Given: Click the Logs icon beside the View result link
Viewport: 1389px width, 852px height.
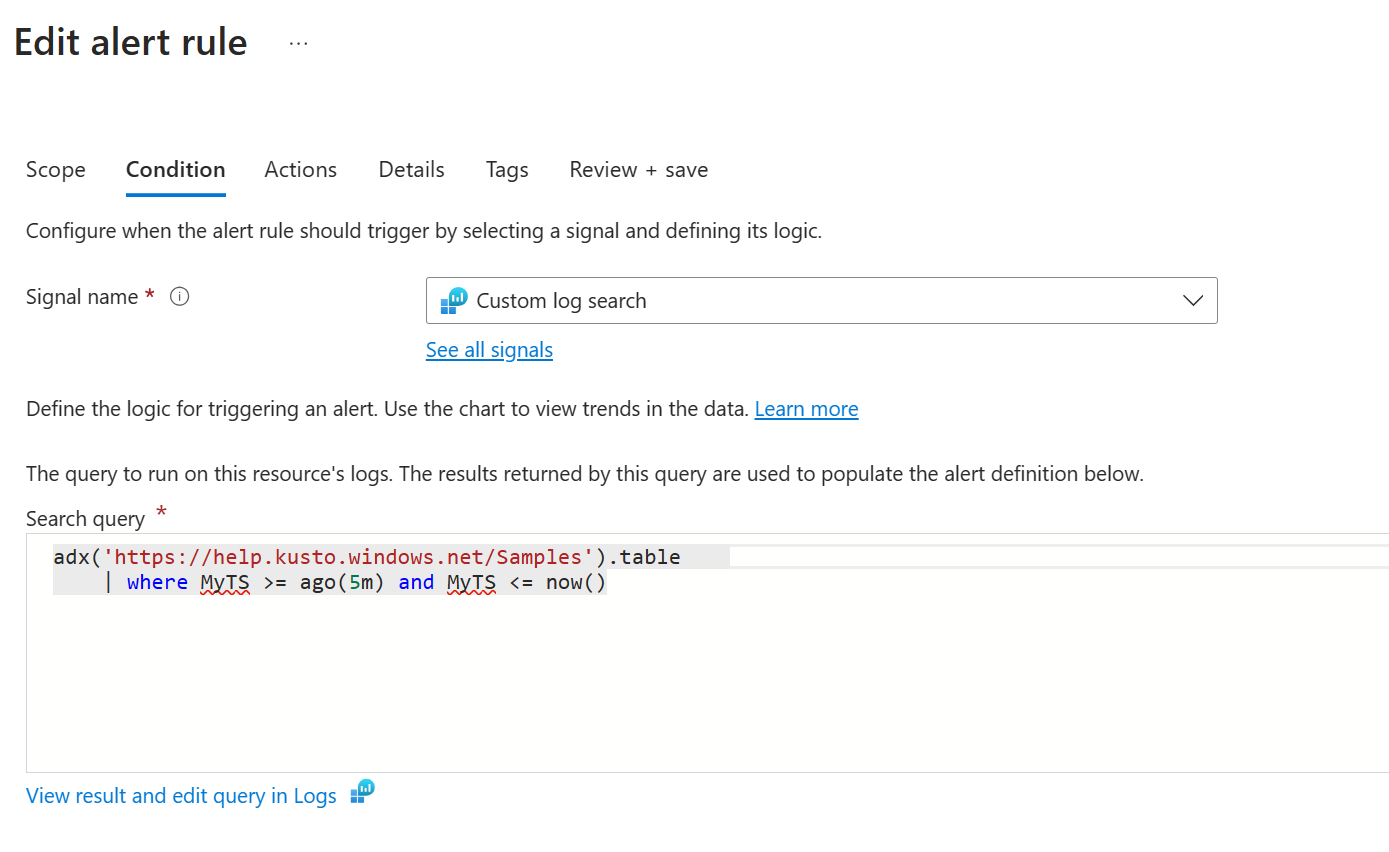Looking at the screenshot, I should [x=361, y=792].
